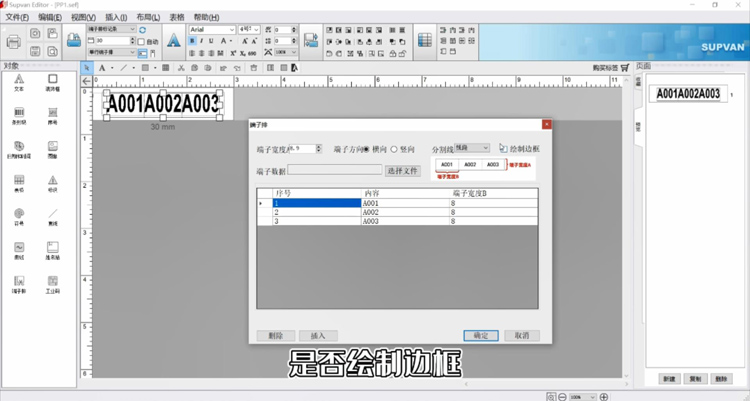Select the arrow pointer tool
This screenshot has height=401, width=750.
87,67
